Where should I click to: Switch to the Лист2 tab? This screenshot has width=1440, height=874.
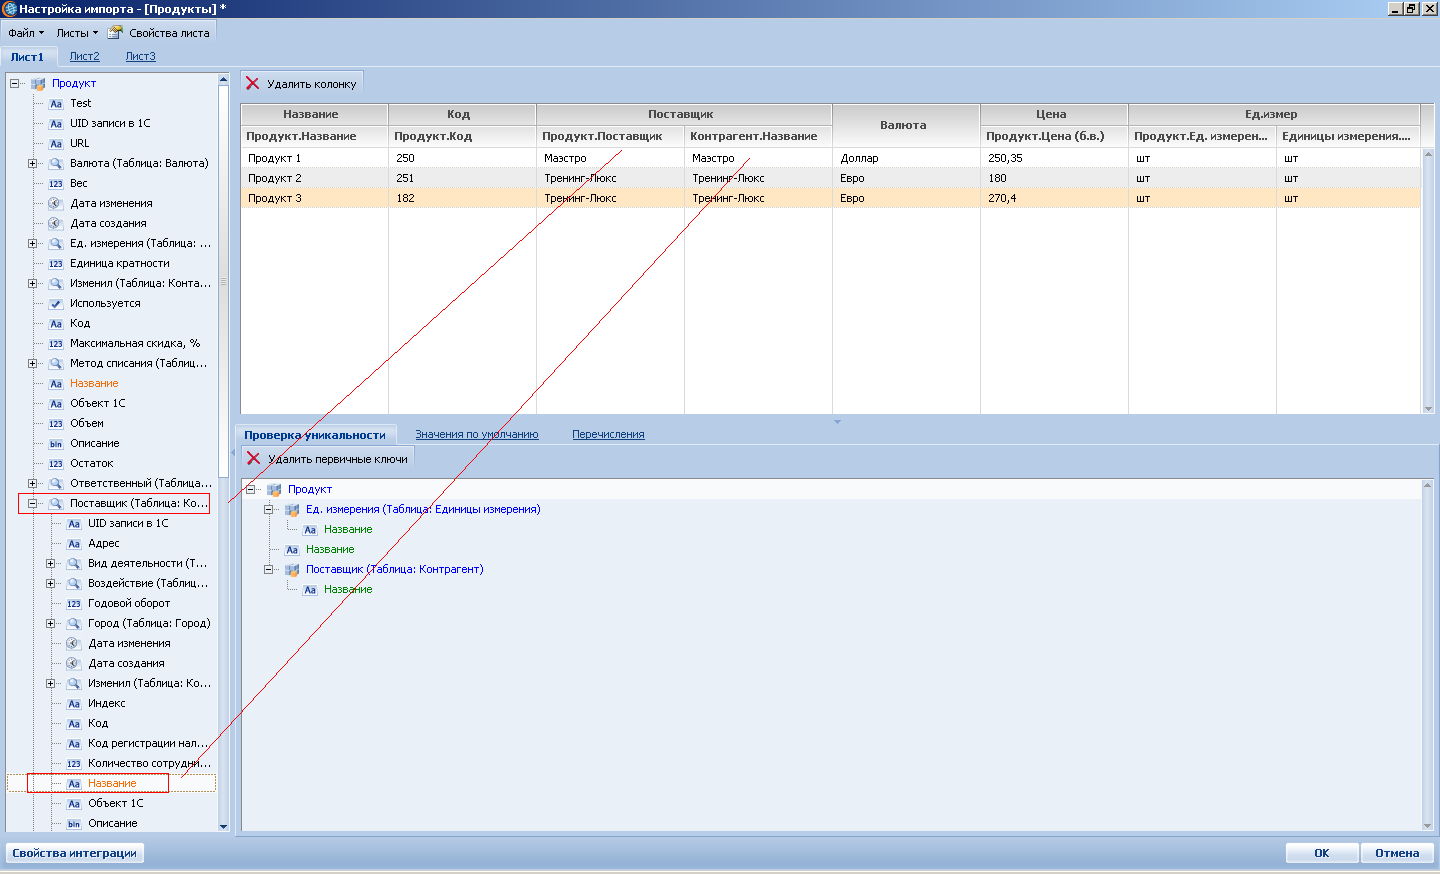point(84,56)
